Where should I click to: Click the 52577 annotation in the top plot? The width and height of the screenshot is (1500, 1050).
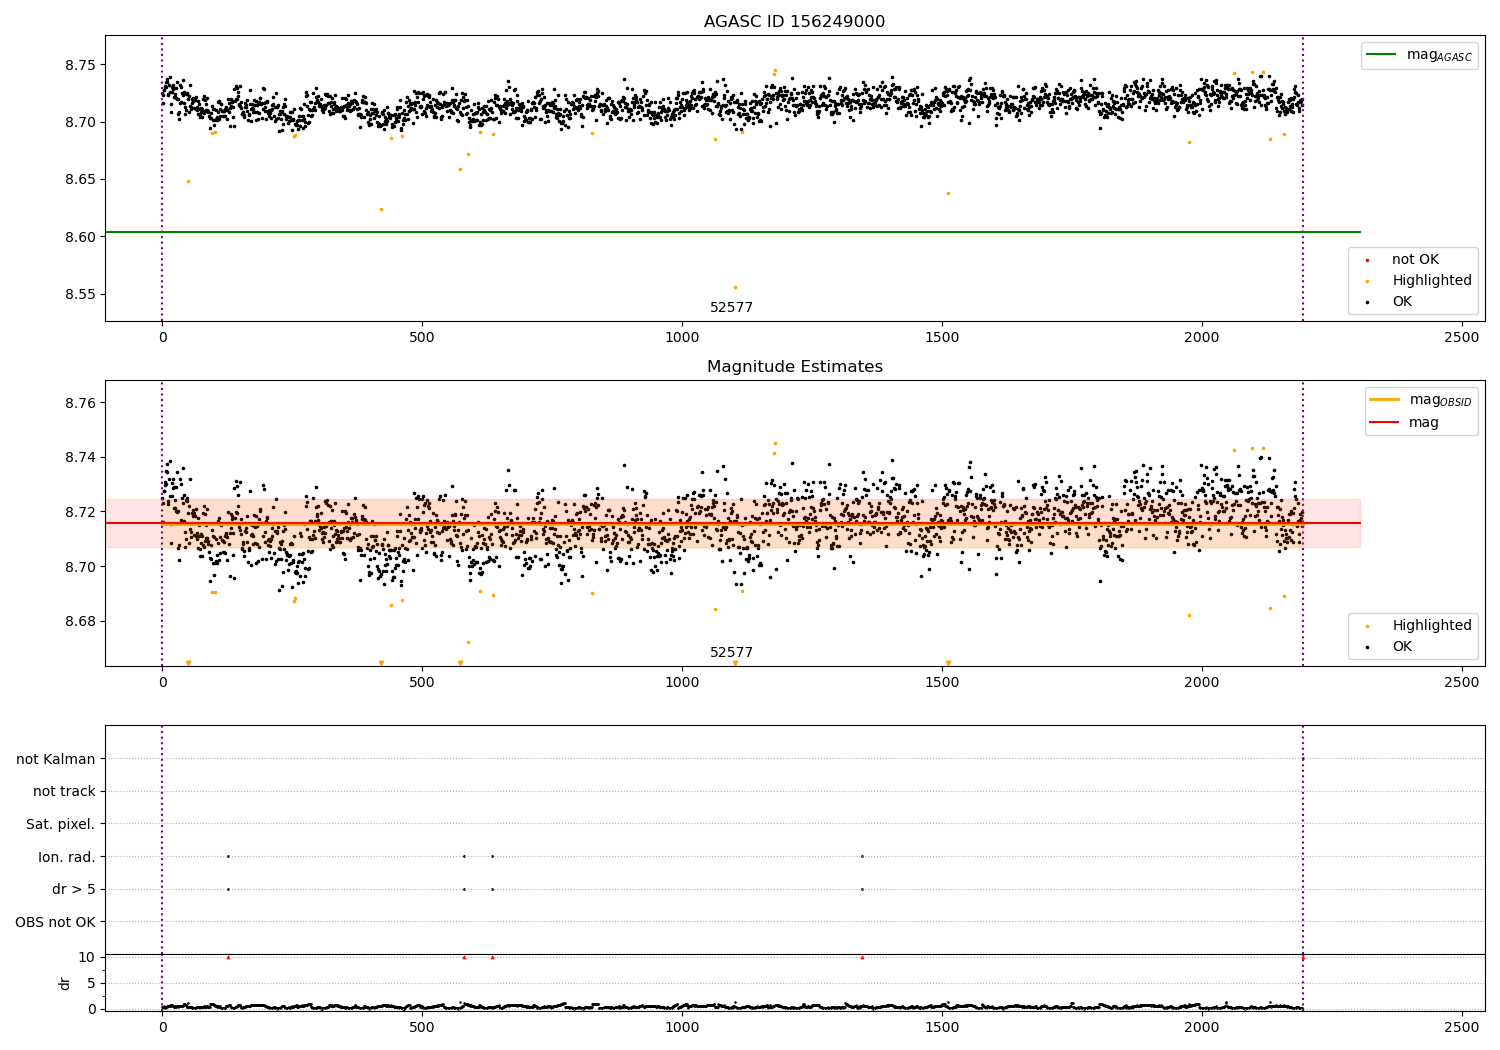[x=731, y=308]
